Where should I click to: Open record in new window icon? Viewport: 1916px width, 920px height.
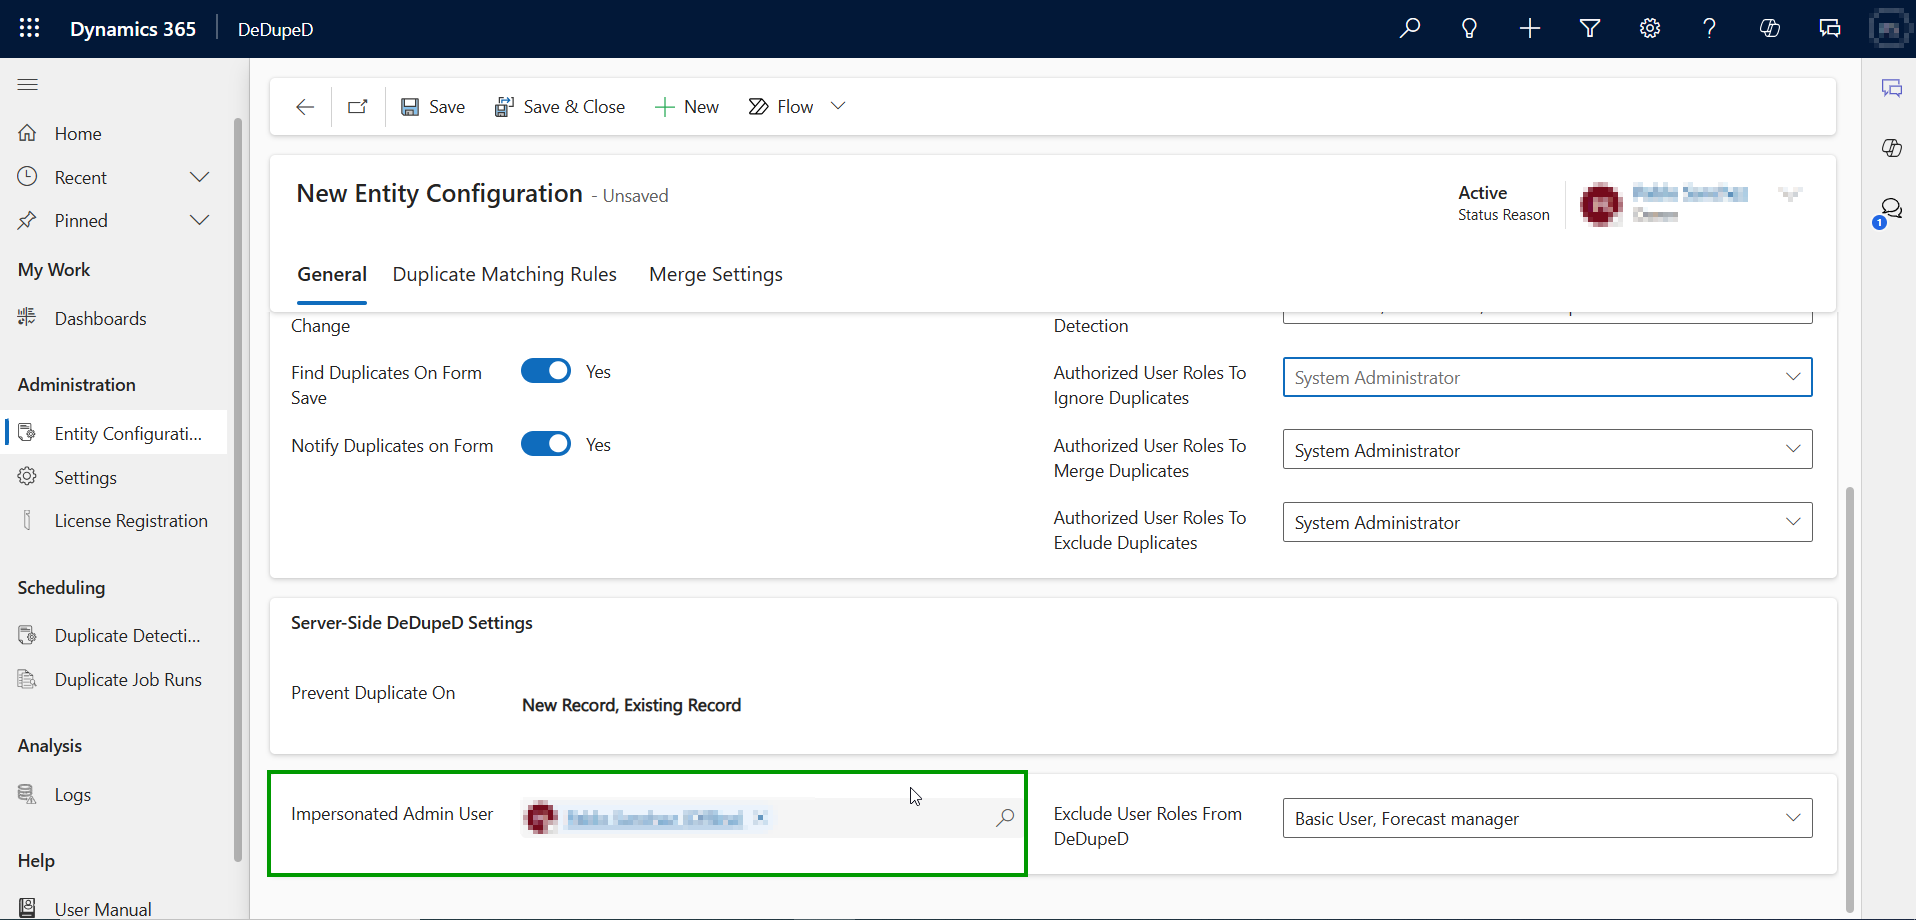357,107
